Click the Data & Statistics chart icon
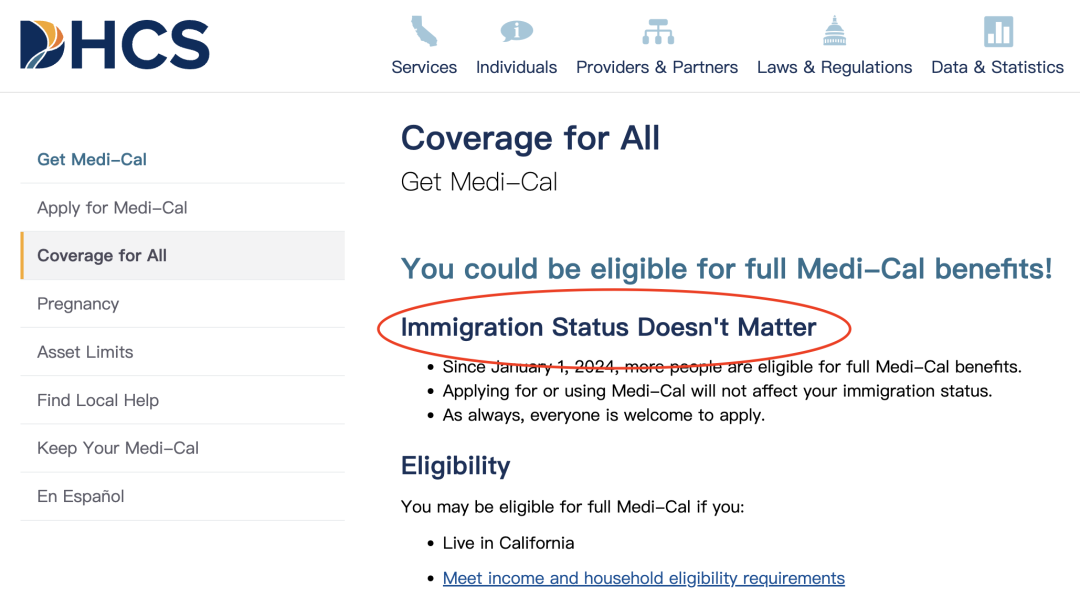Viewport: 1080px width, 597px height. 998,31
